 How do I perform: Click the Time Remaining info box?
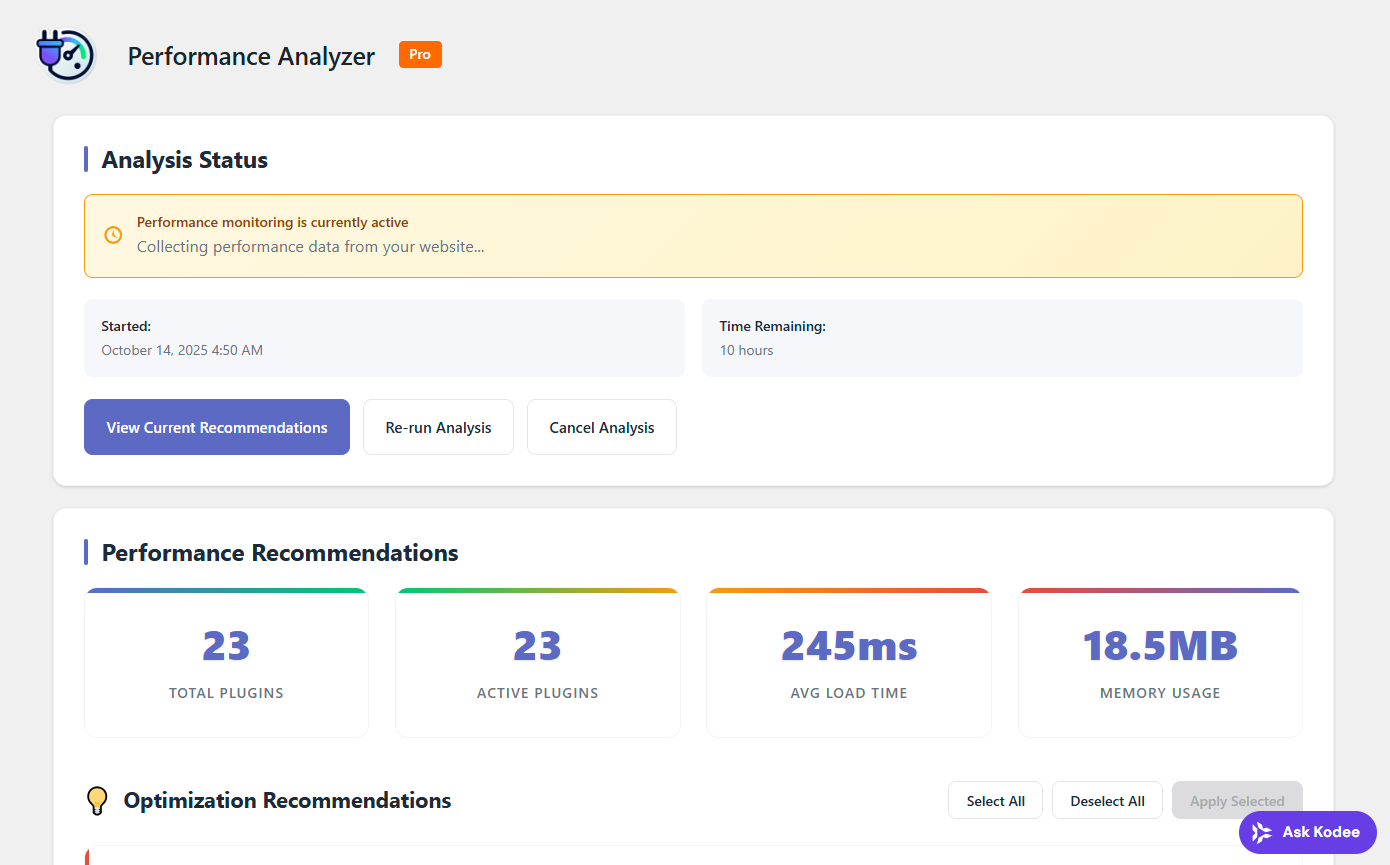click(x=1001, y=338)
